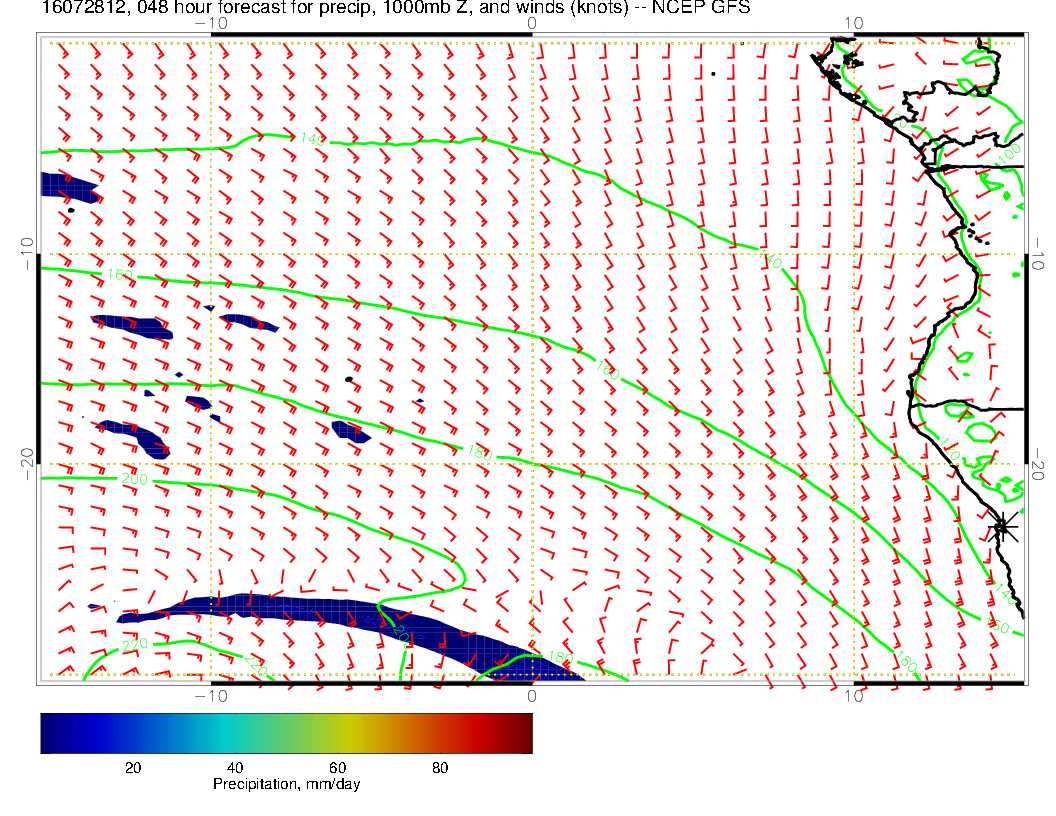Select the -10 longitude label on top axis
The image size is (1056, 816).
click(x=211, y=23)
